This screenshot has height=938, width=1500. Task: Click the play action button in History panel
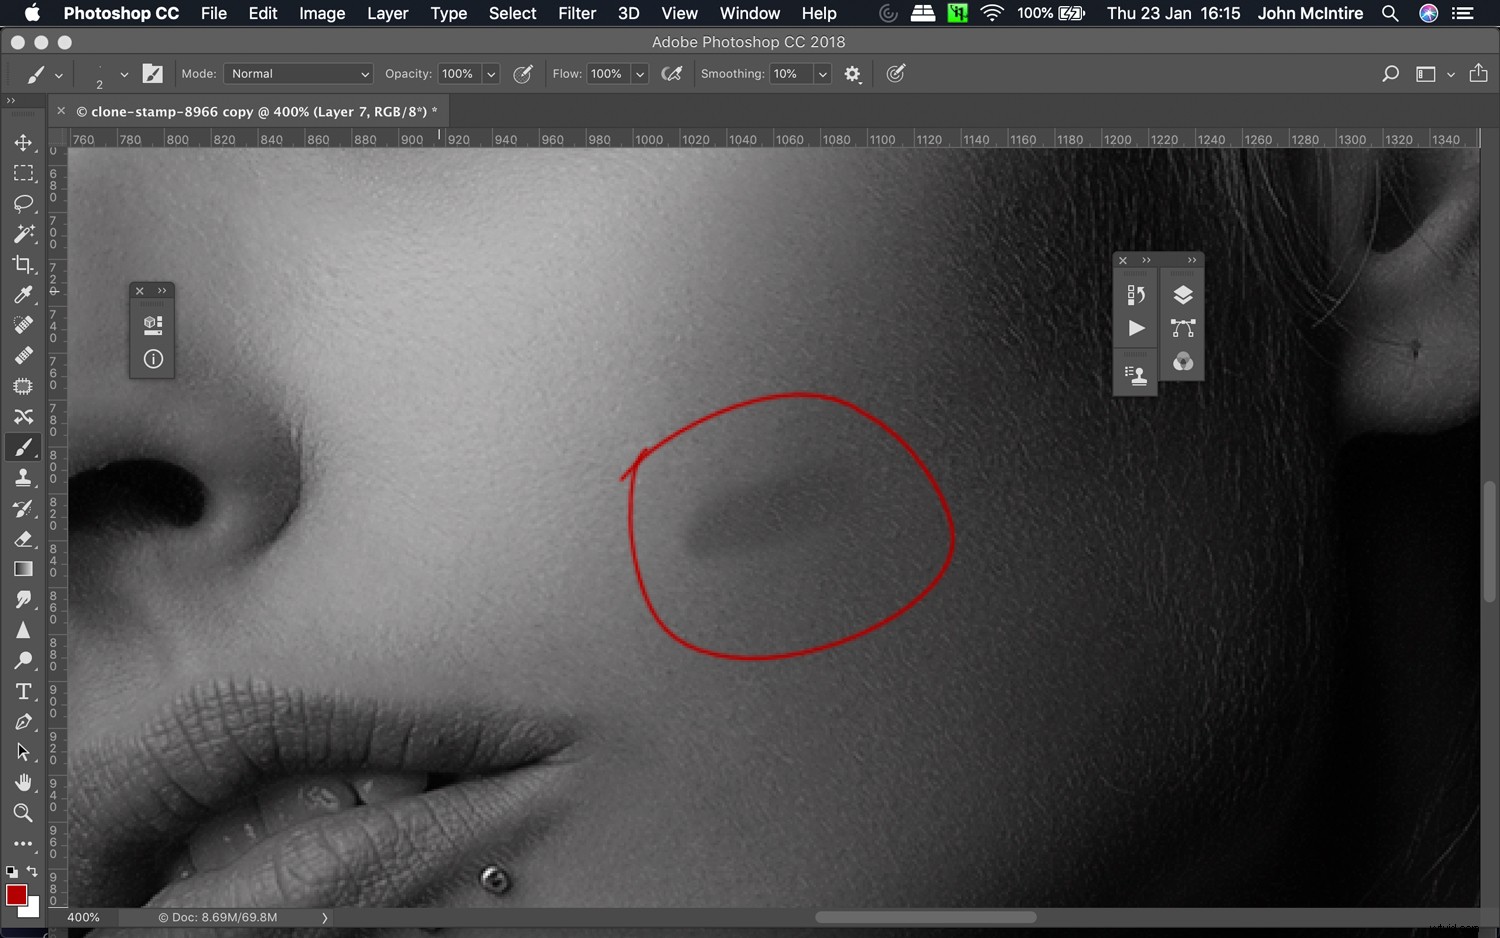[x=1135, y=328]
